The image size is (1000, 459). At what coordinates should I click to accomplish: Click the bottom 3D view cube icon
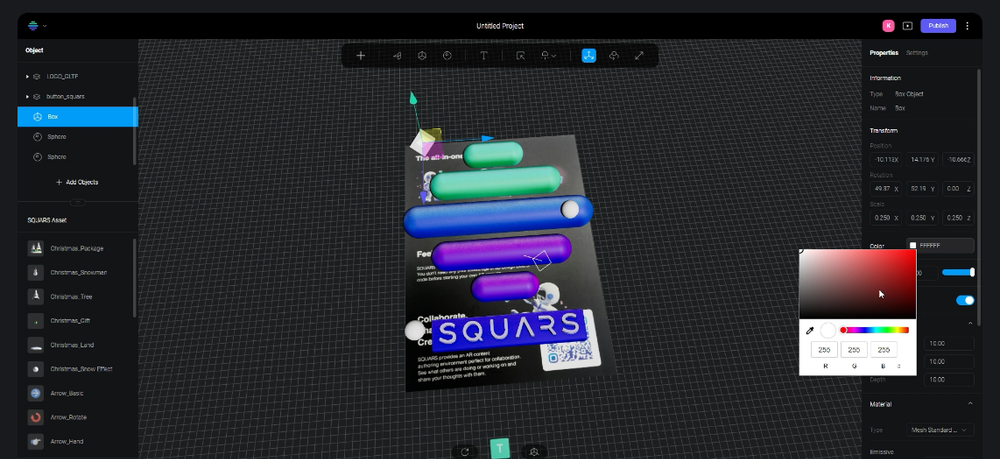click(534, 451)
